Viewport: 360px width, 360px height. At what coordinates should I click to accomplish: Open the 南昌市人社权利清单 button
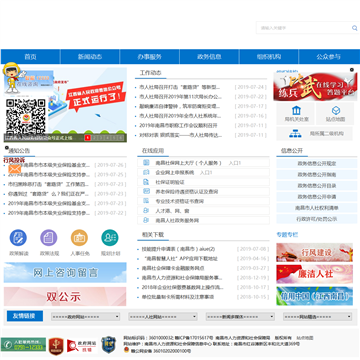coord(316,208)
